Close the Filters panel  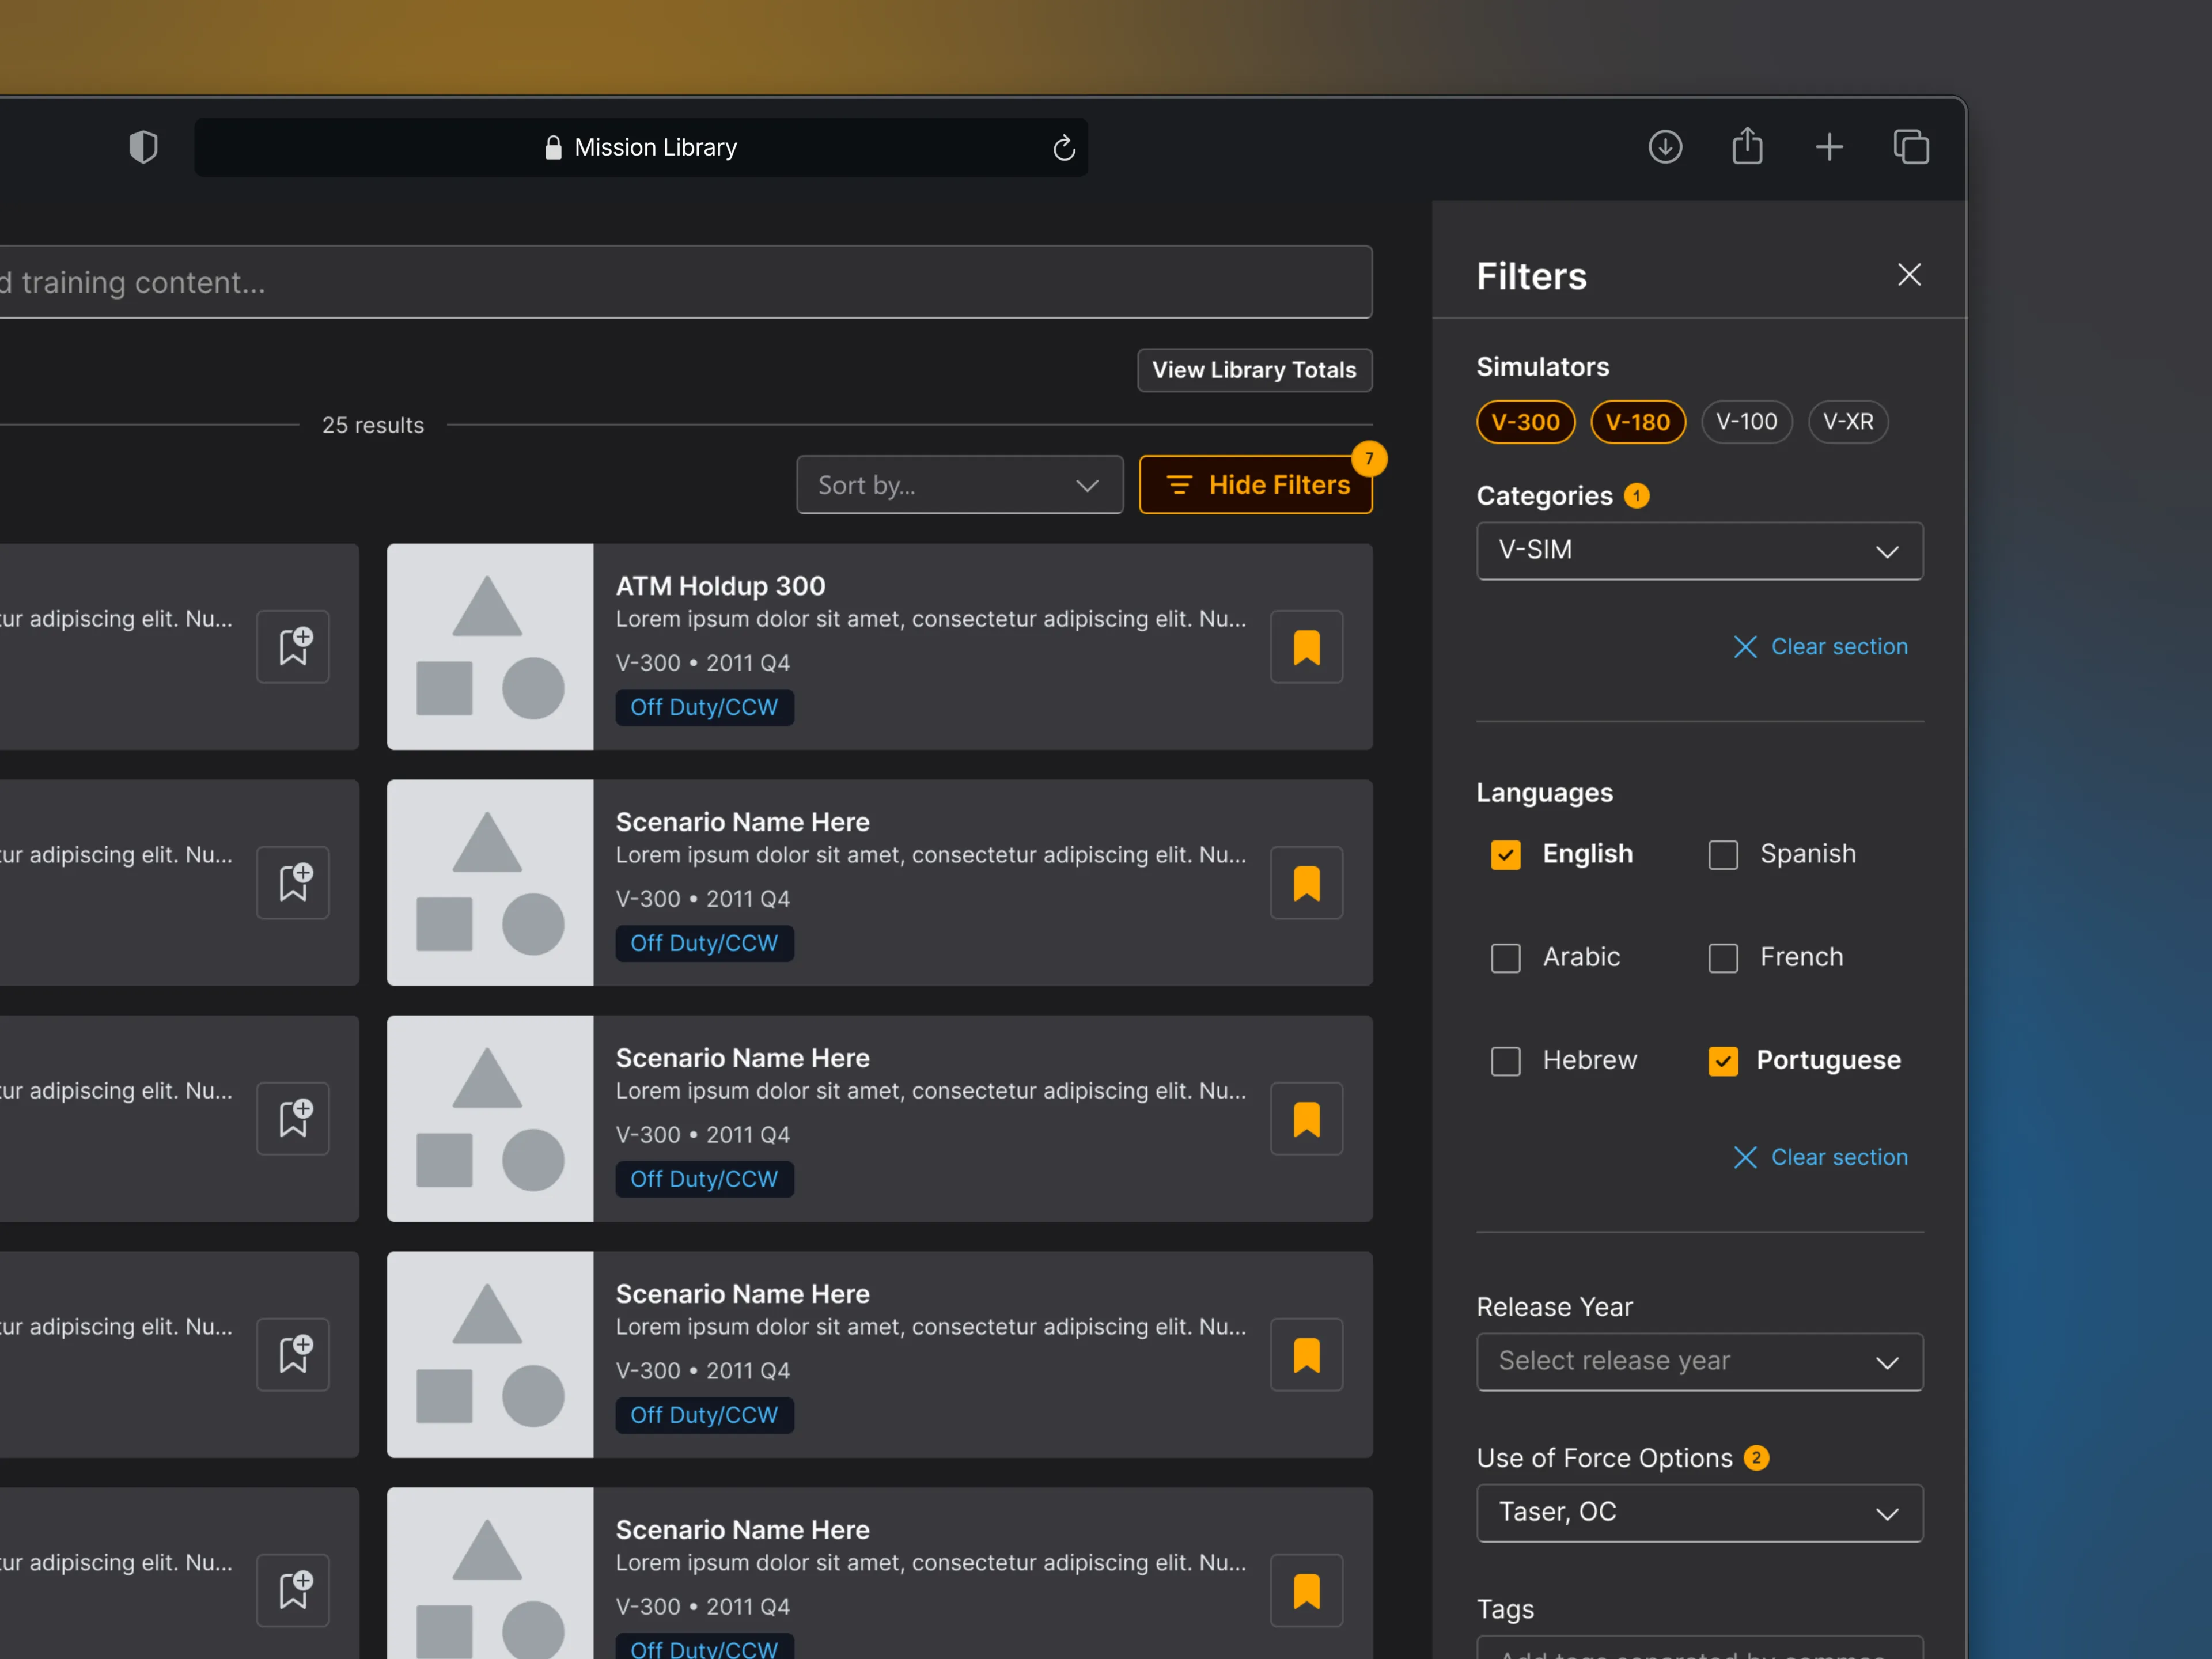click(1909, 275)
